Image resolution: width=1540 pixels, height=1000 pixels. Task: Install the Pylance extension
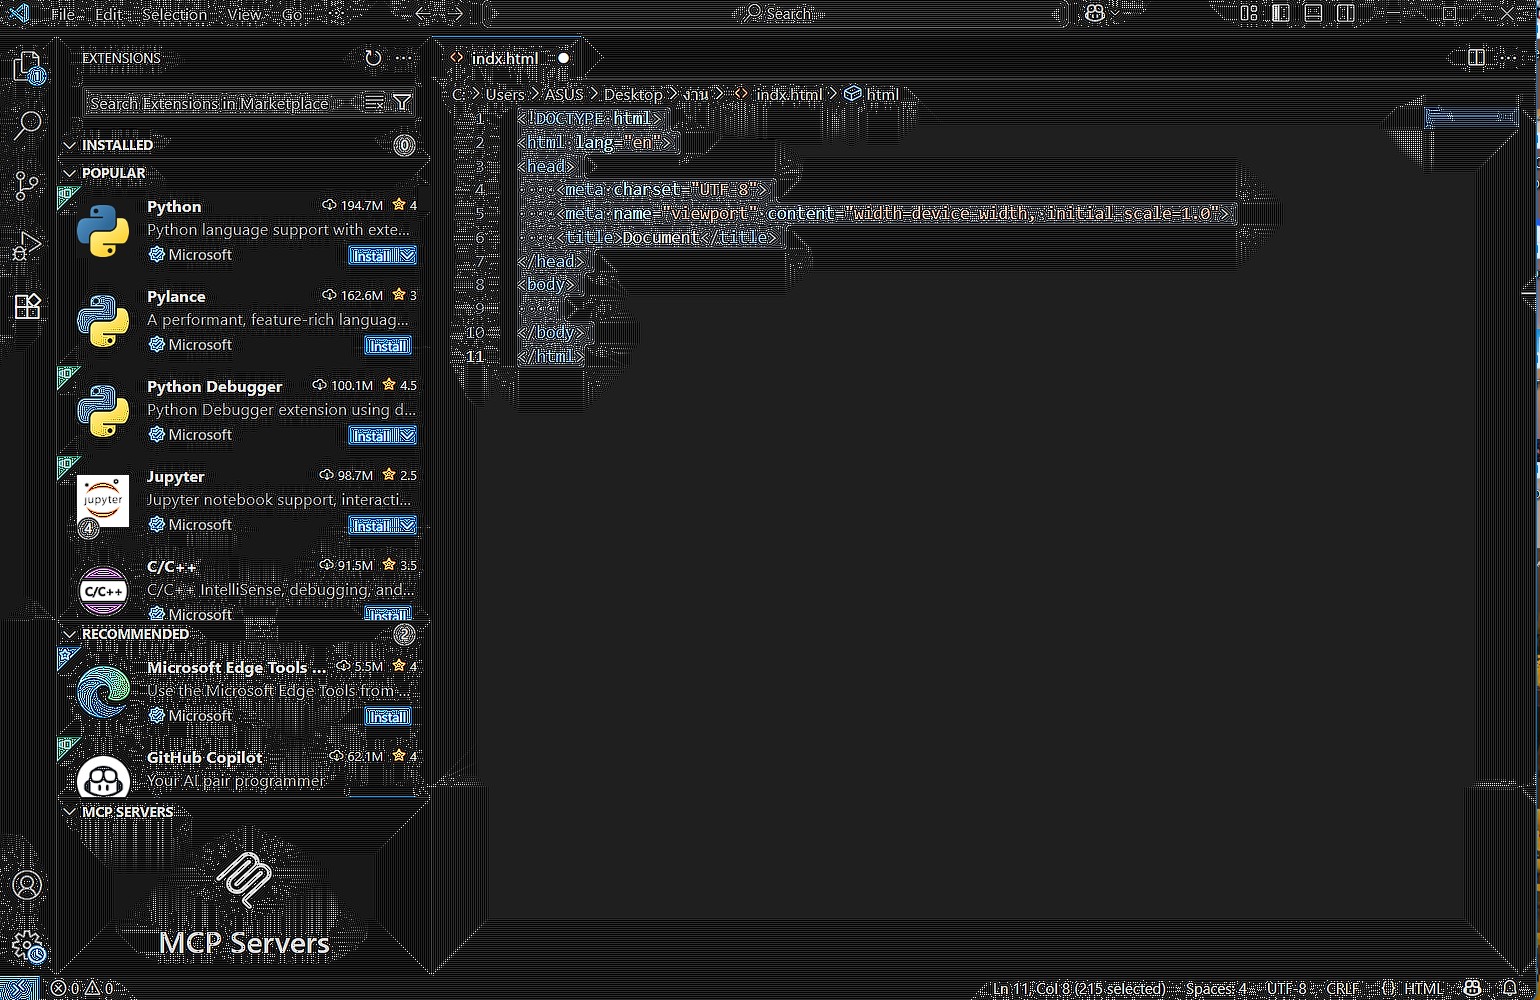pyautogui.click(x=387, y=346)
